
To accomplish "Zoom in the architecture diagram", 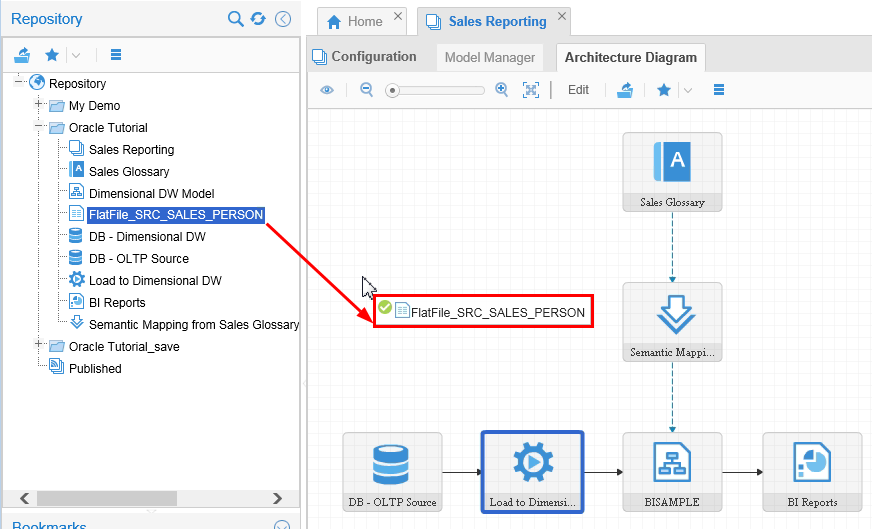I will [502, 90].
